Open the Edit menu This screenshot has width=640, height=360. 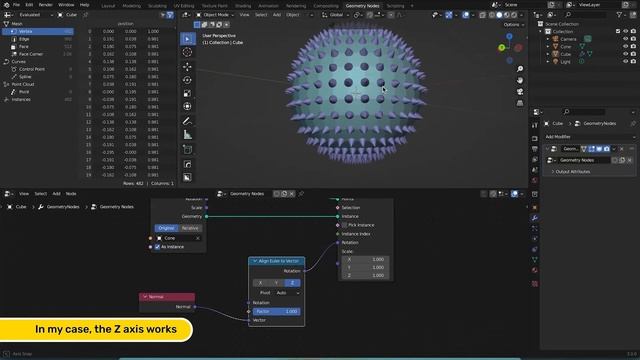pos(29,5)
